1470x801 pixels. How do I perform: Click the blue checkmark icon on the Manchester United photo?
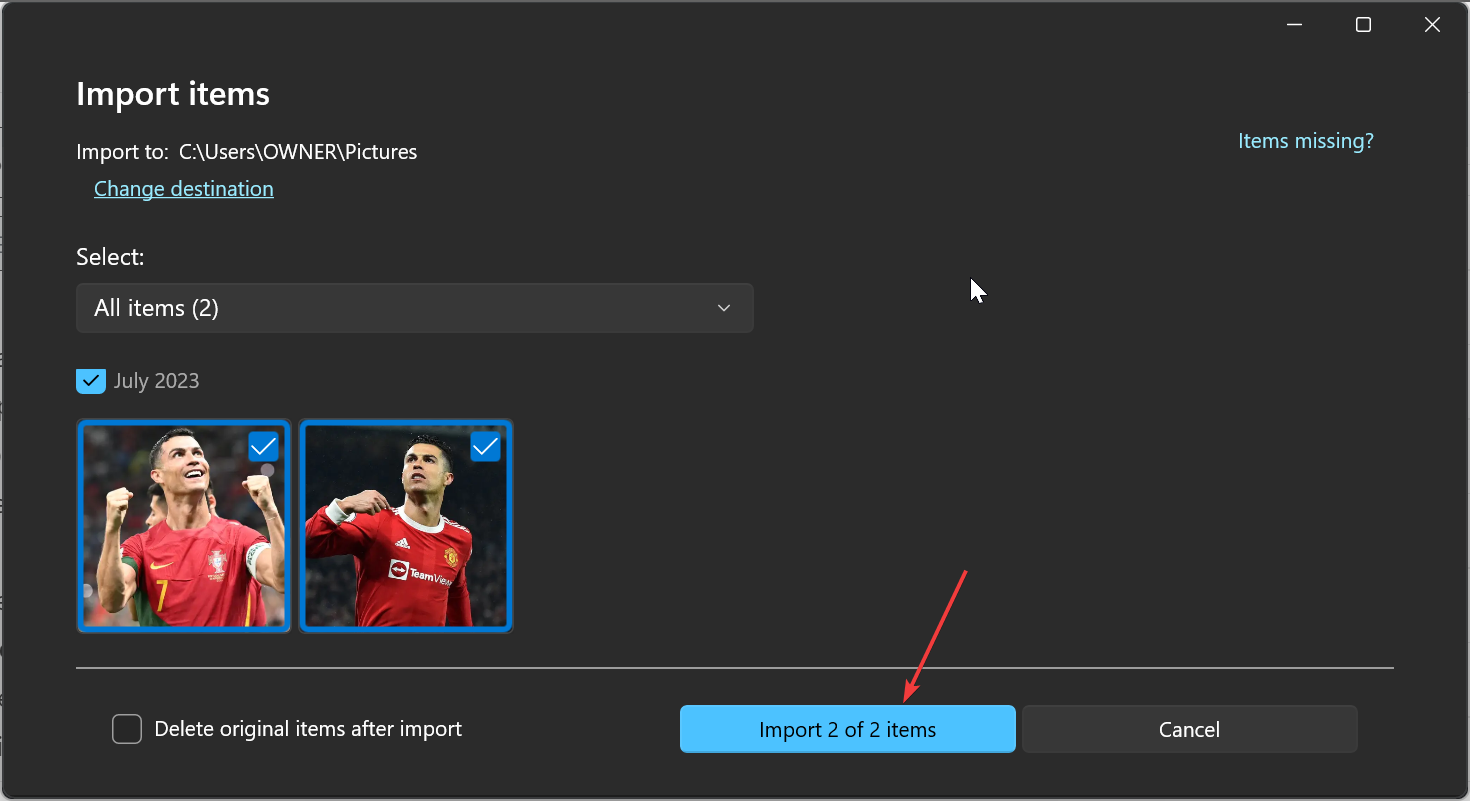[485, 447]
